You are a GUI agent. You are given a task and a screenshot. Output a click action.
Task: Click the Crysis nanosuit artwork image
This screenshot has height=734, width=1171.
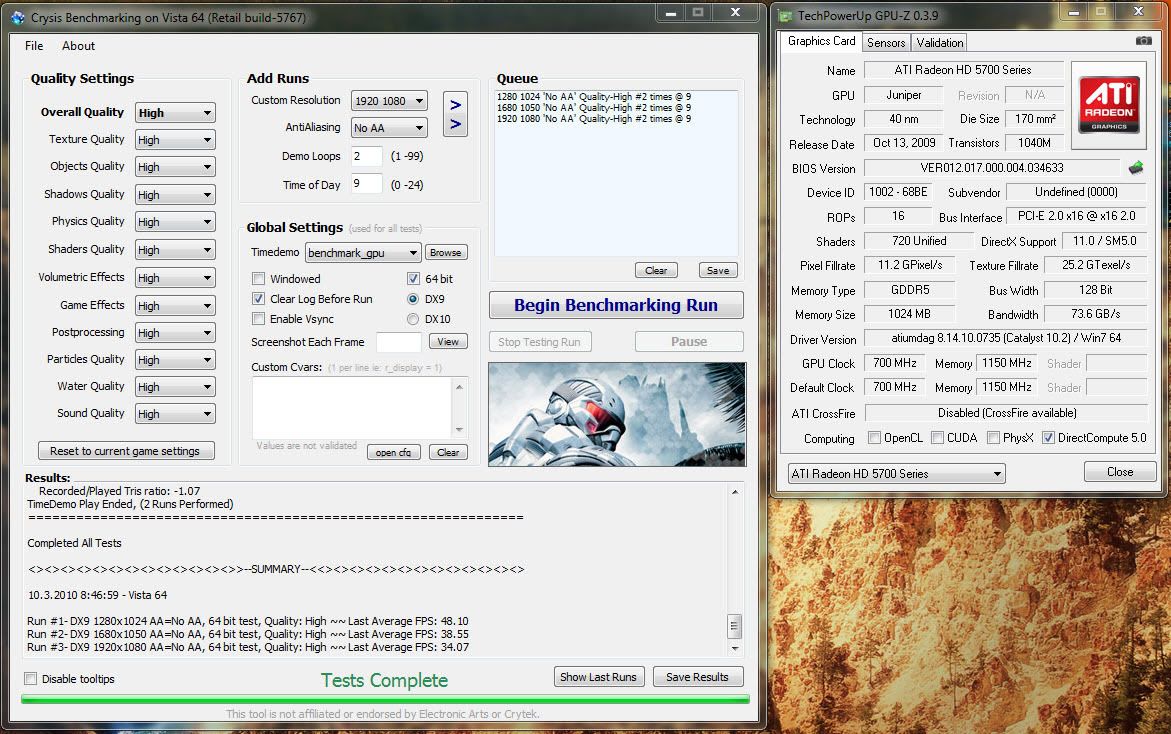click(617, 414)
